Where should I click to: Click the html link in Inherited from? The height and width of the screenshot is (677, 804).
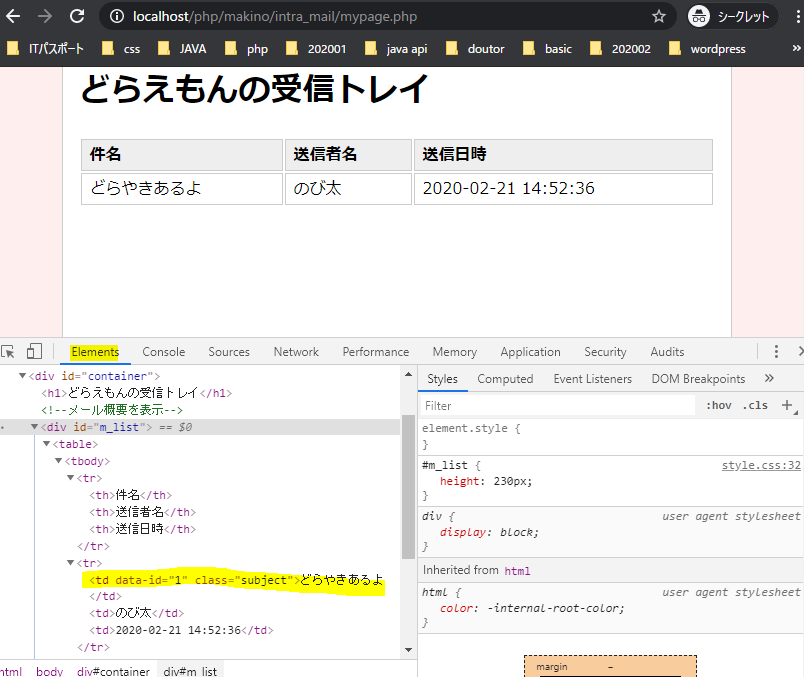(x=517, y=571)
